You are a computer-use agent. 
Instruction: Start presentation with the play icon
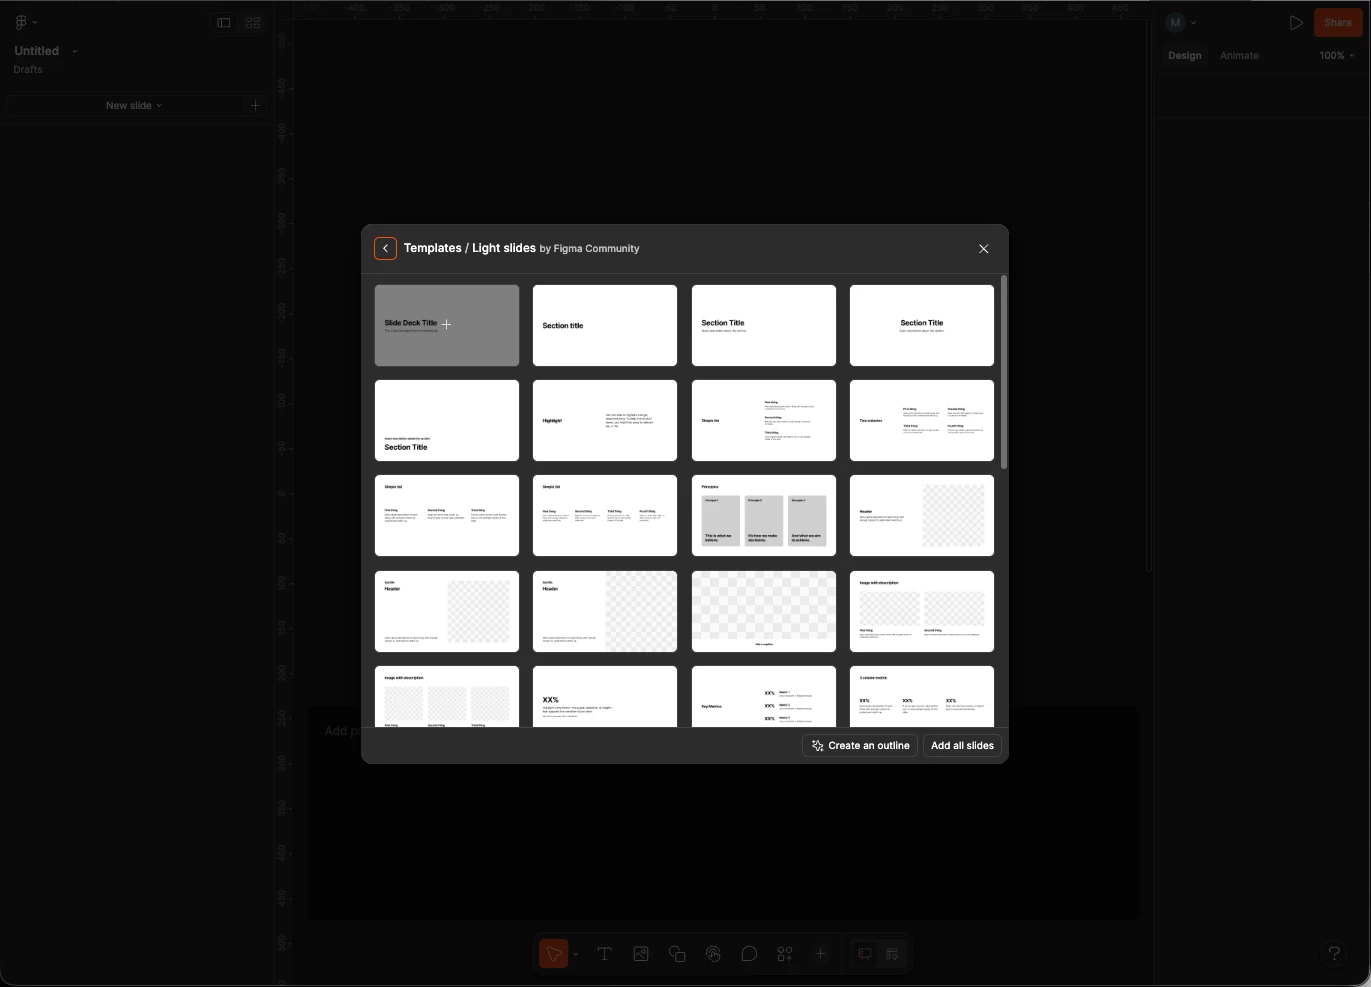tap(1296, 22)
